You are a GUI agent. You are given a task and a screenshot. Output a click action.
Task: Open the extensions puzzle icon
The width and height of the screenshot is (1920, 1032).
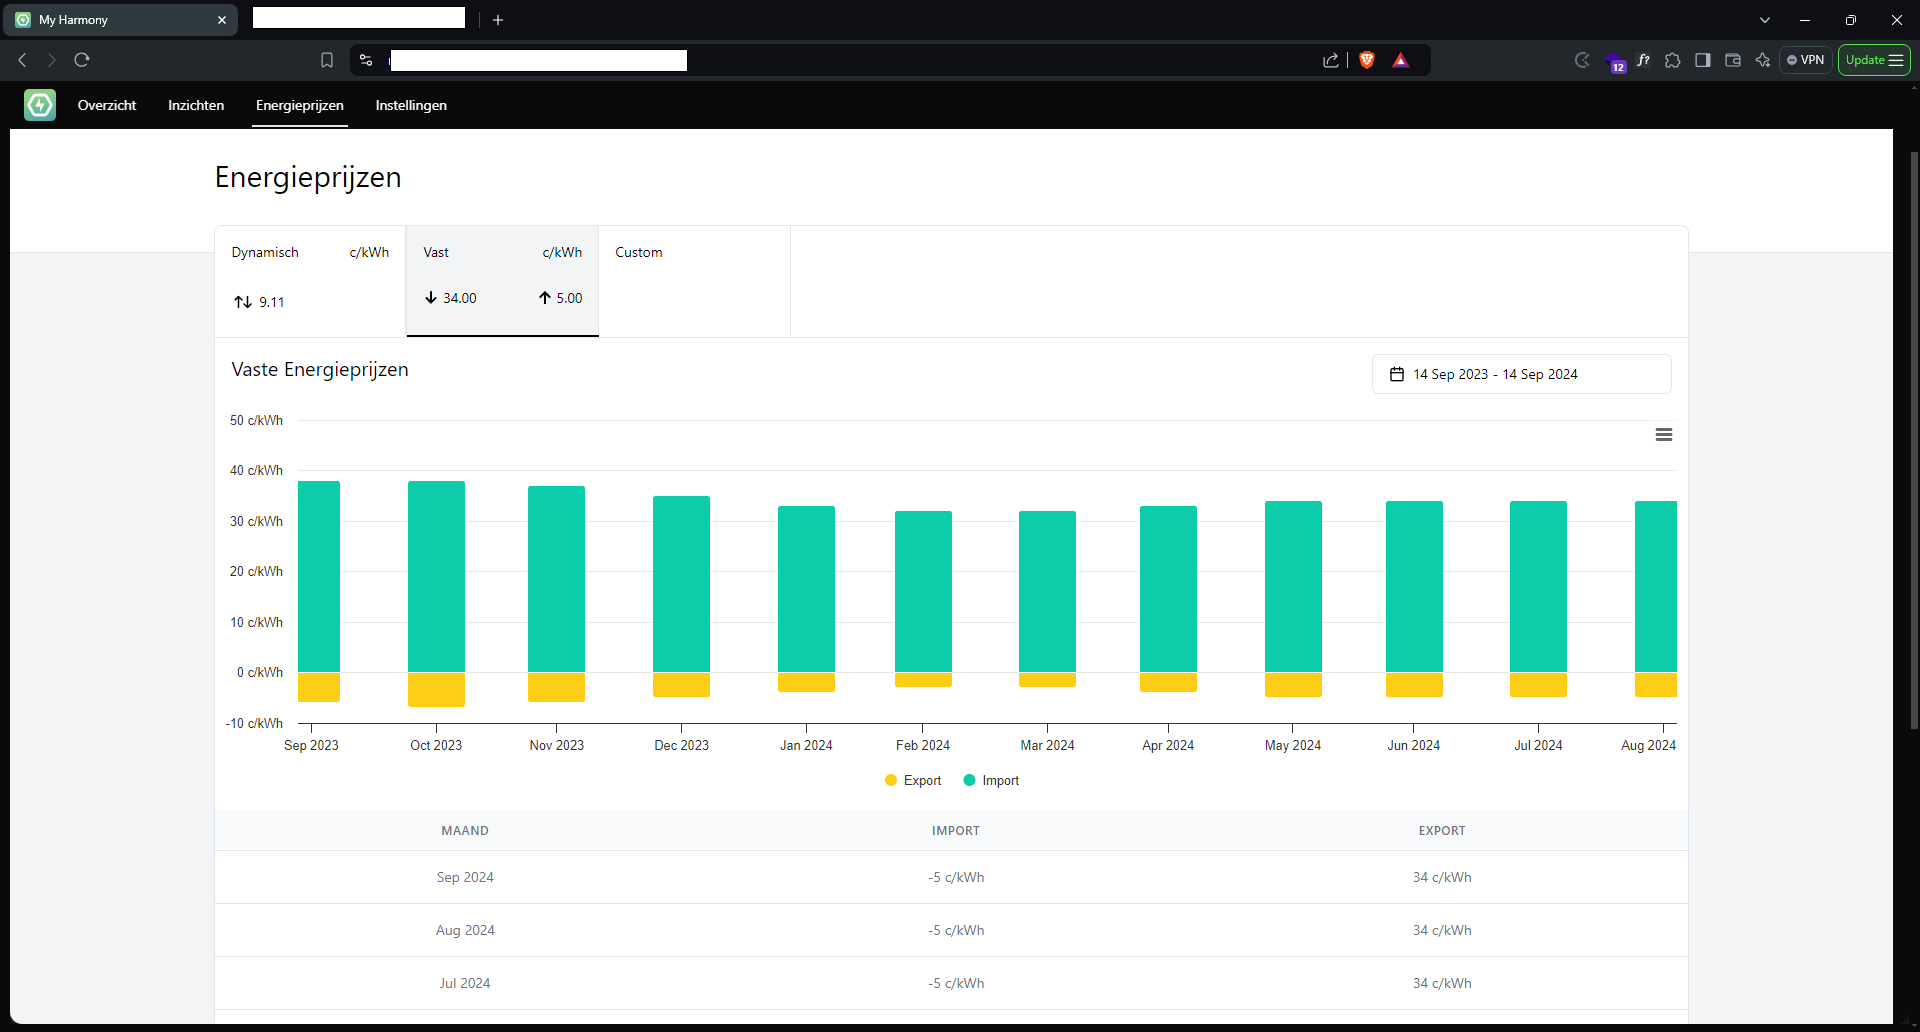click(x=1673, y=60)
